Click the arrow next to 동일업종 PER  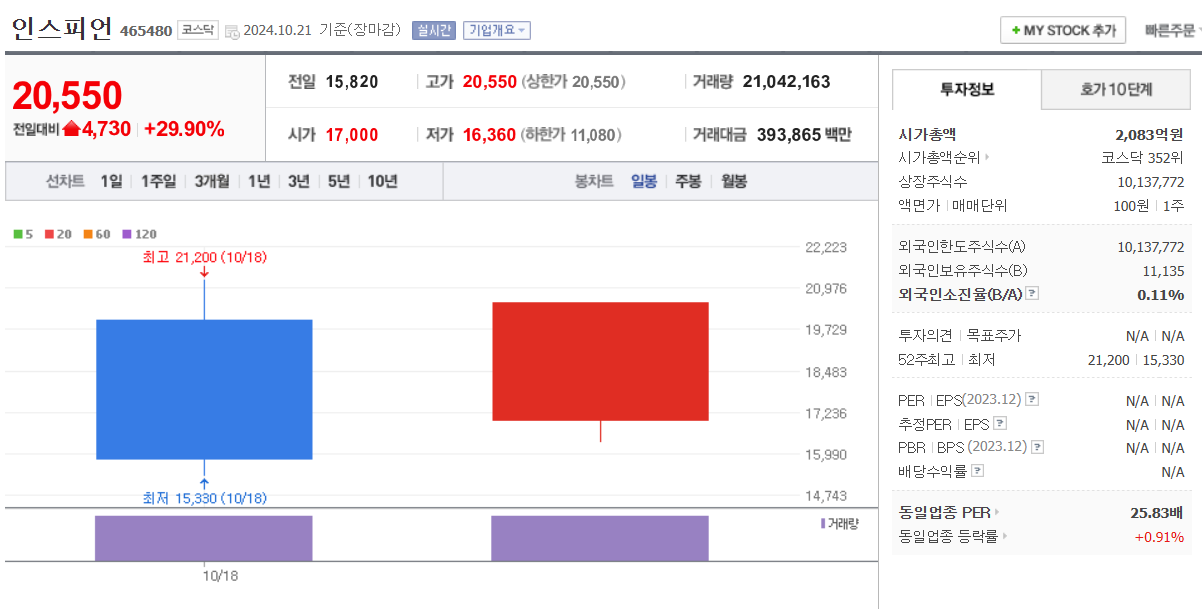pyautogui.click(x=996, y=513)
